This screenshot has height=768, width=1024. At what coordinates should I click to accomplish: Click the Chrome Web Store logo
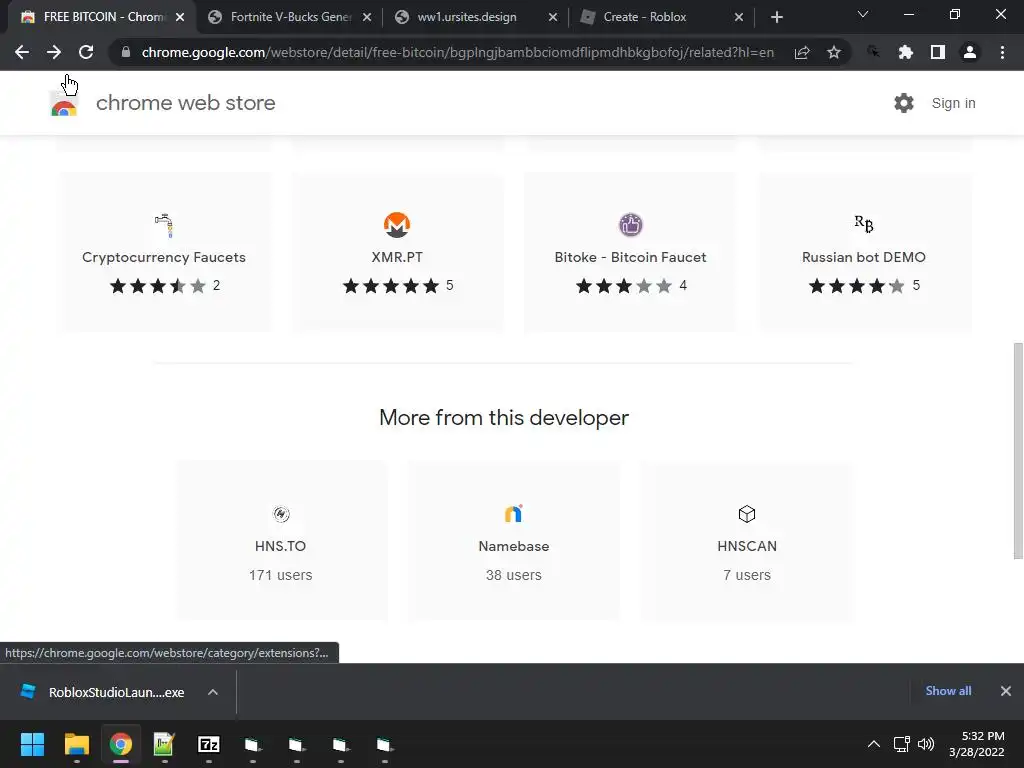[x=64, y=103]
